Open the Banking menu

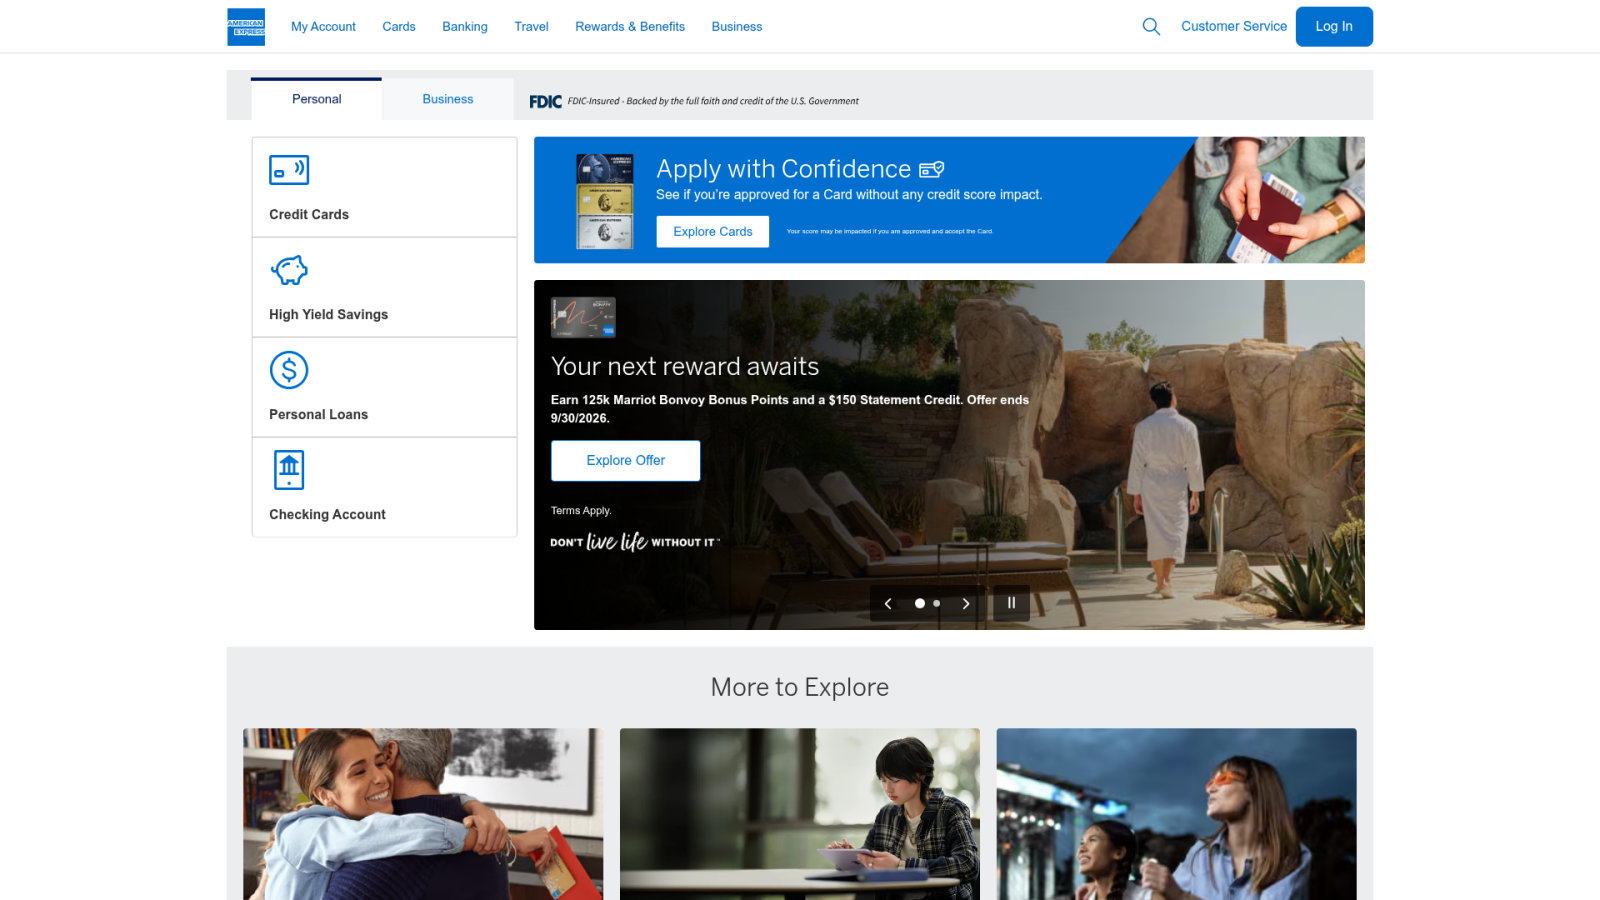pyautogui.click(x=465, y=27)
